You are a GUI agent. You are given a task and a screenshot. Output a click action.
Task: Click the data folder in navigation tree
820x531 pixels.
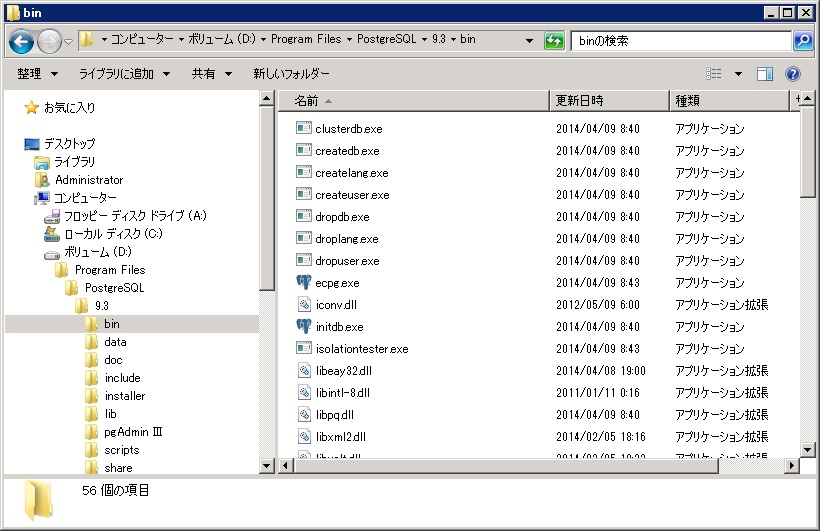coord(115,342)
